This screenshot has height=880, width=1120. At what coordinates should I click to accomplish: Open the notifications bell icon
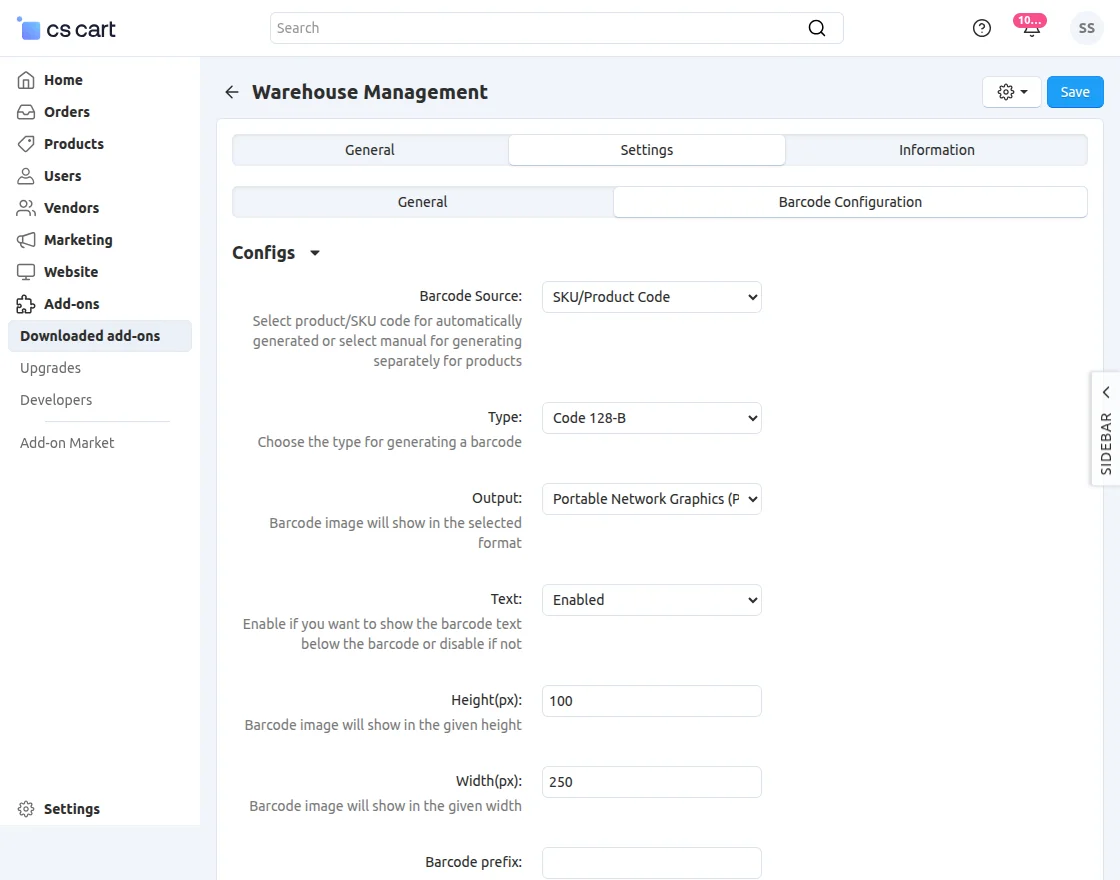point(1031,28)
